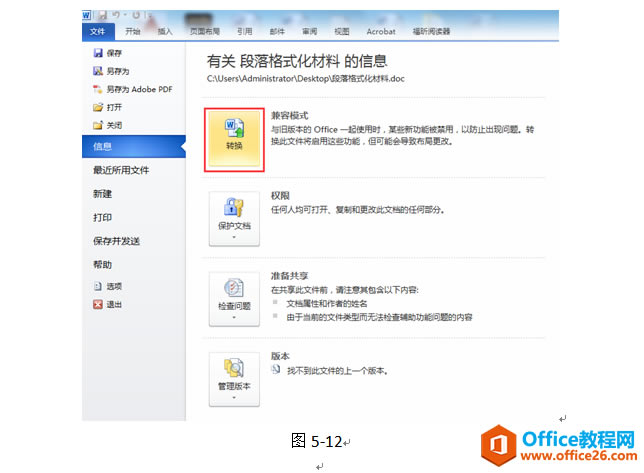Click the Undo arrow in title bar
This screenshot has height=473, width=644.
[116, 16]
